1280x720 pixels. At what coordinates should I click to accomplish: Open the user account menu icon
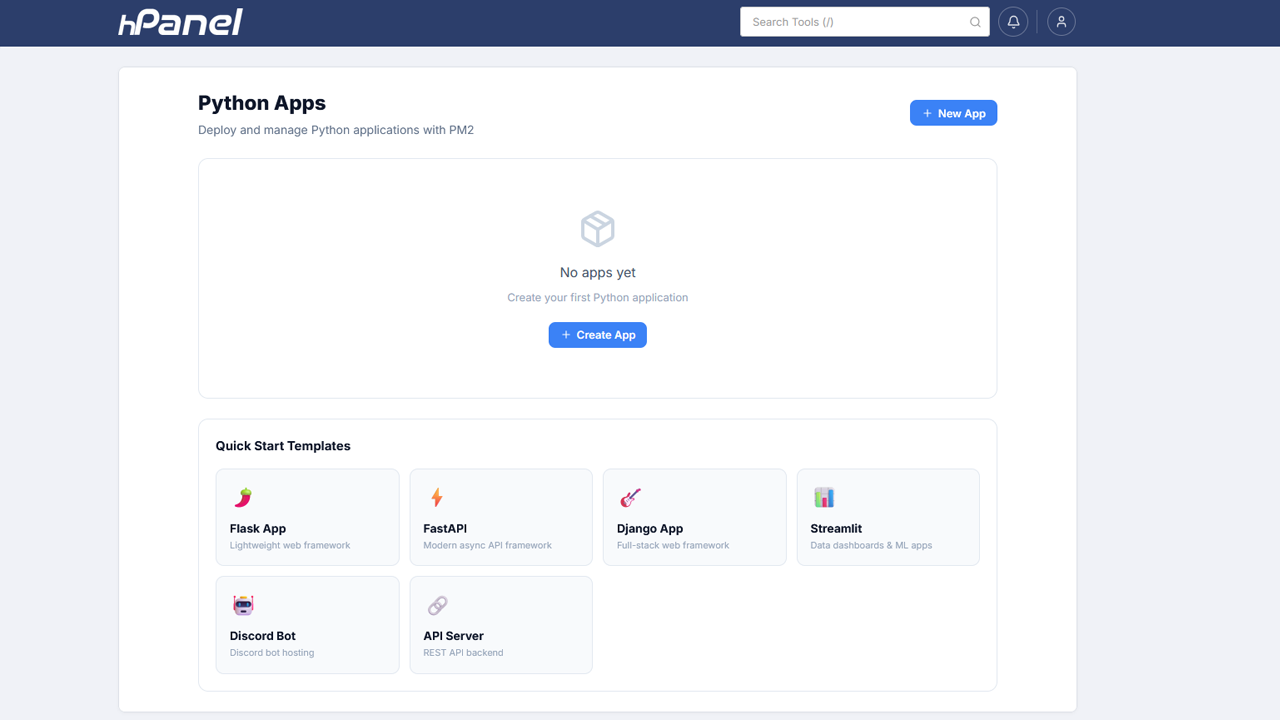coord(1061,22)
